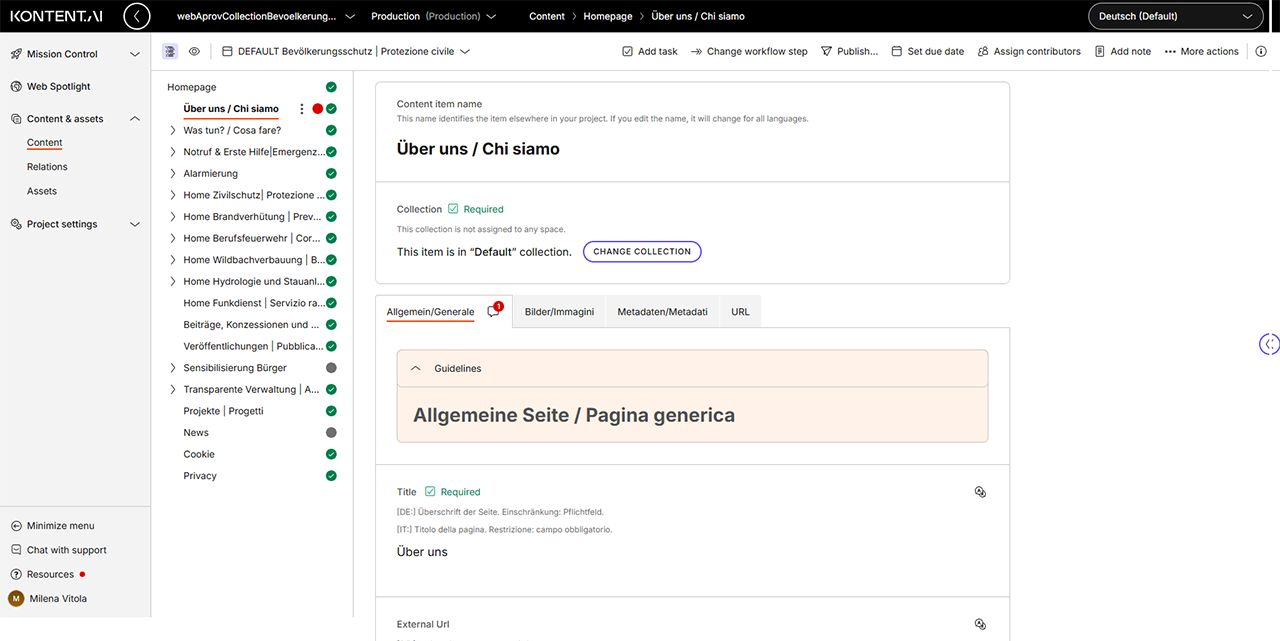
Task: Click the comment bubble on Allgemein tab
Action: tap(493, 312)
